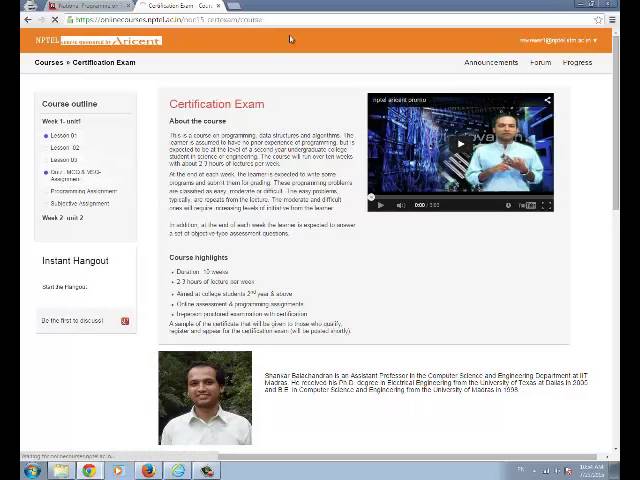Screen dimensions: 640x480
Task: Open Lesson 01 in course outline
Action: 63,135
